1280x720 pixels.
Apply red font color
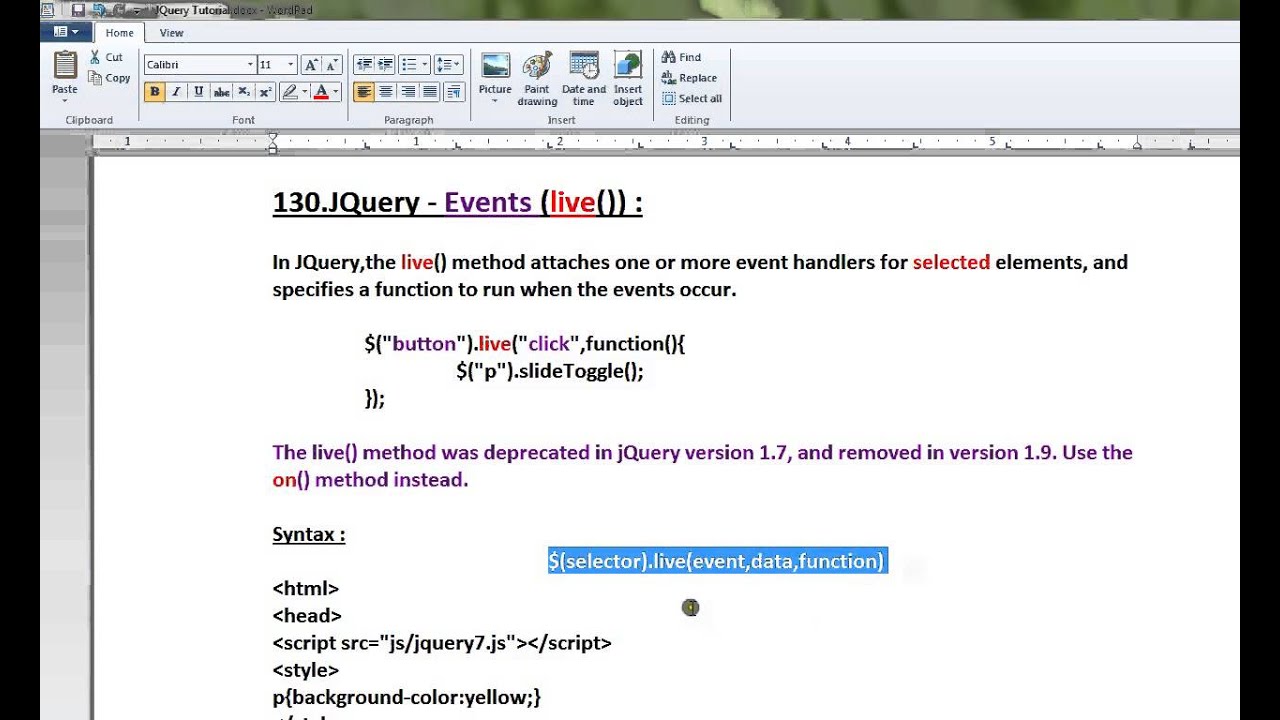(321, 92)
